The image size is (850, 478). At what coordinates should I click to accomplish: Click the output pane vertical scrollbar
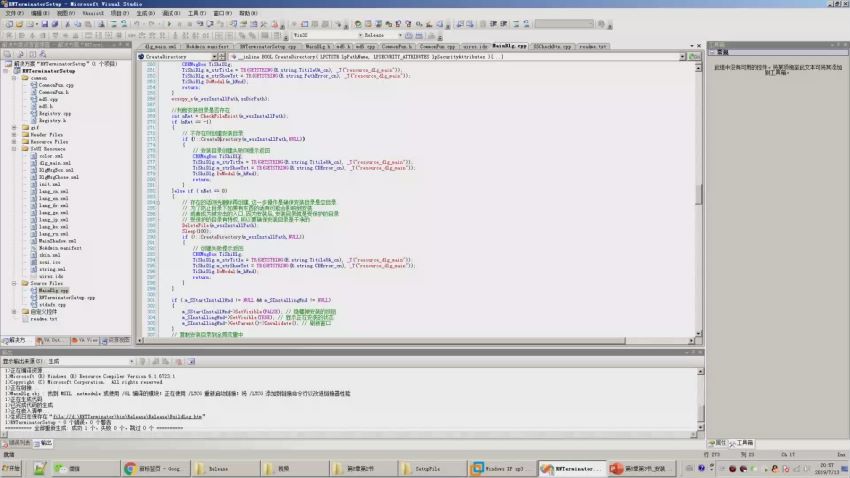point(700,400)
